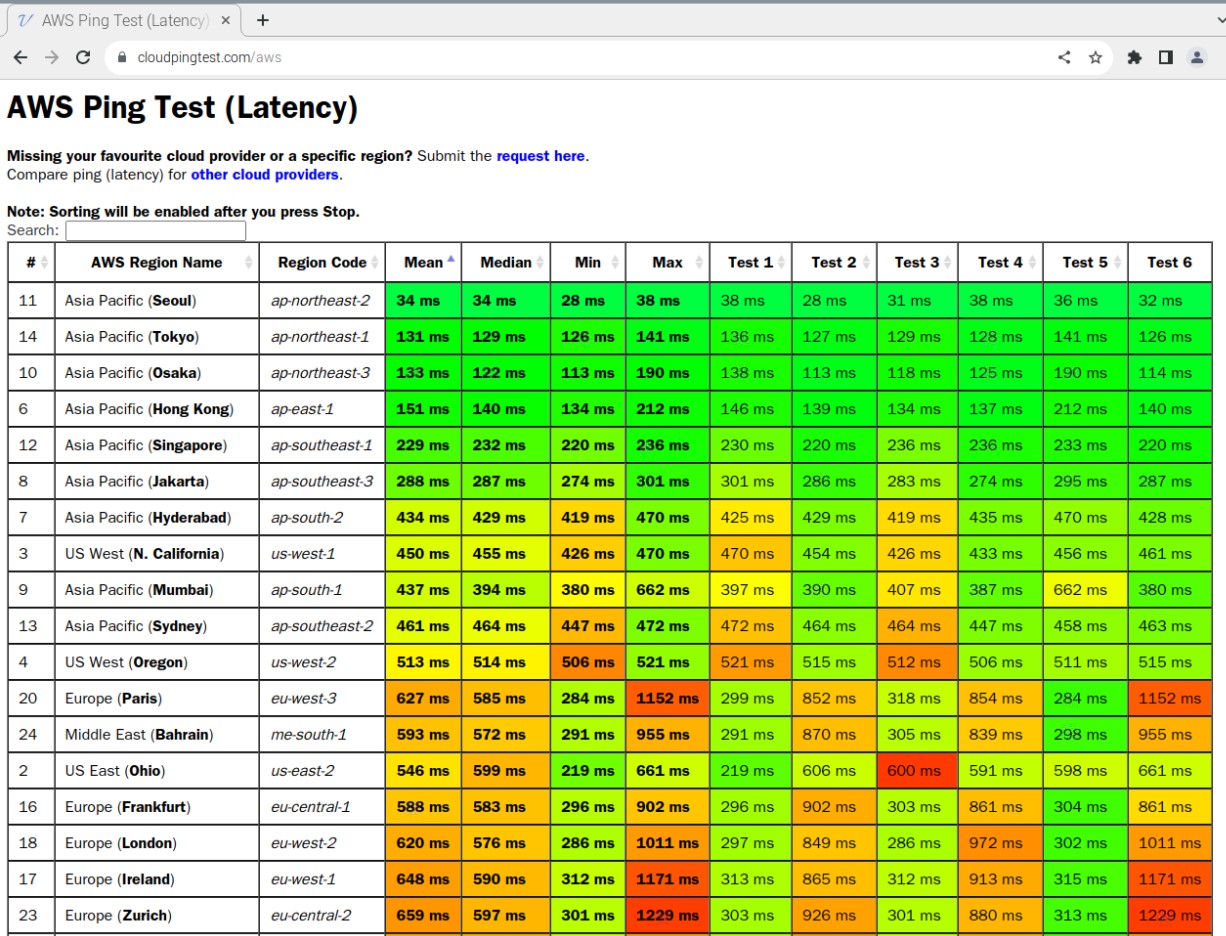Viewport: 1226px width, 936px height.
Task: Select the Asia Pacific (Singapore) cell
Action: pos(157,445)
